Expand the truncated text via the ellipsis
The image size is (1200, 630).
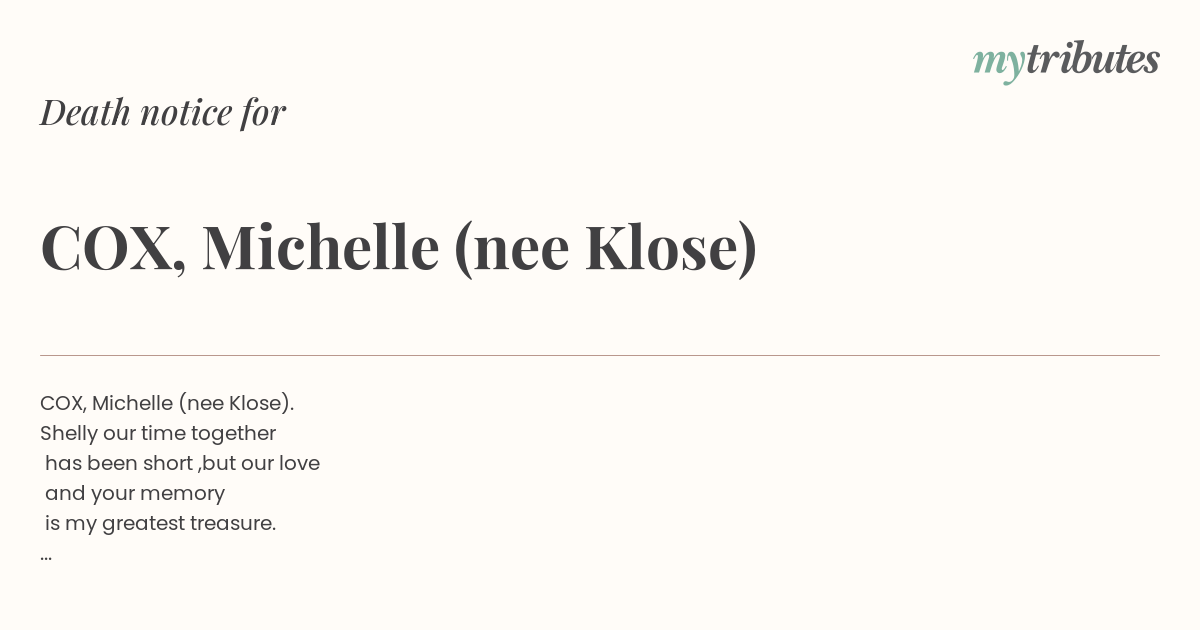46,557
